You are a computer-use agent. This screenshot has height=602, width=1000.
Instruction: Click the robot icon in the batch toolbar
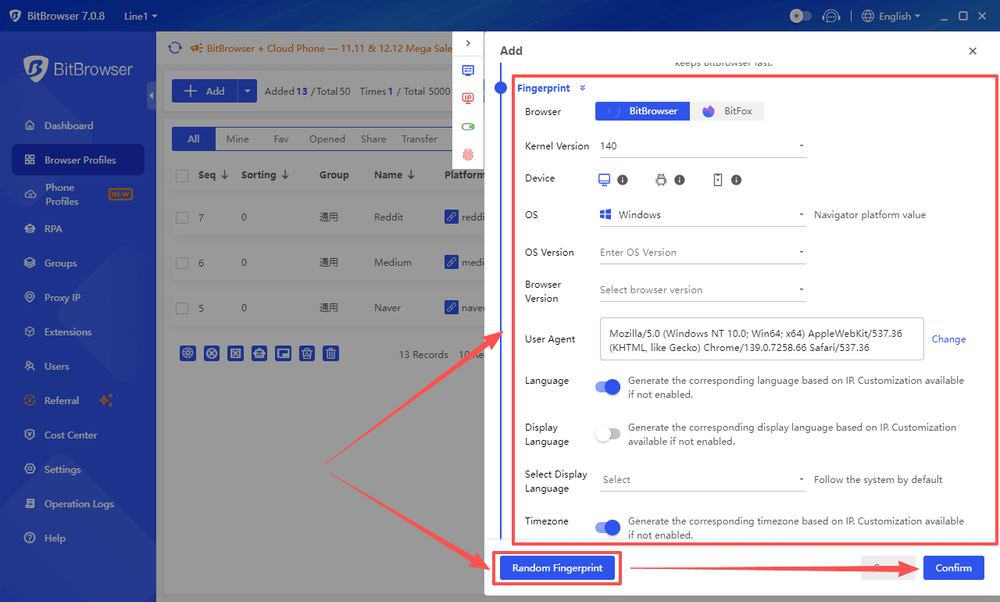tap(258, 353)
